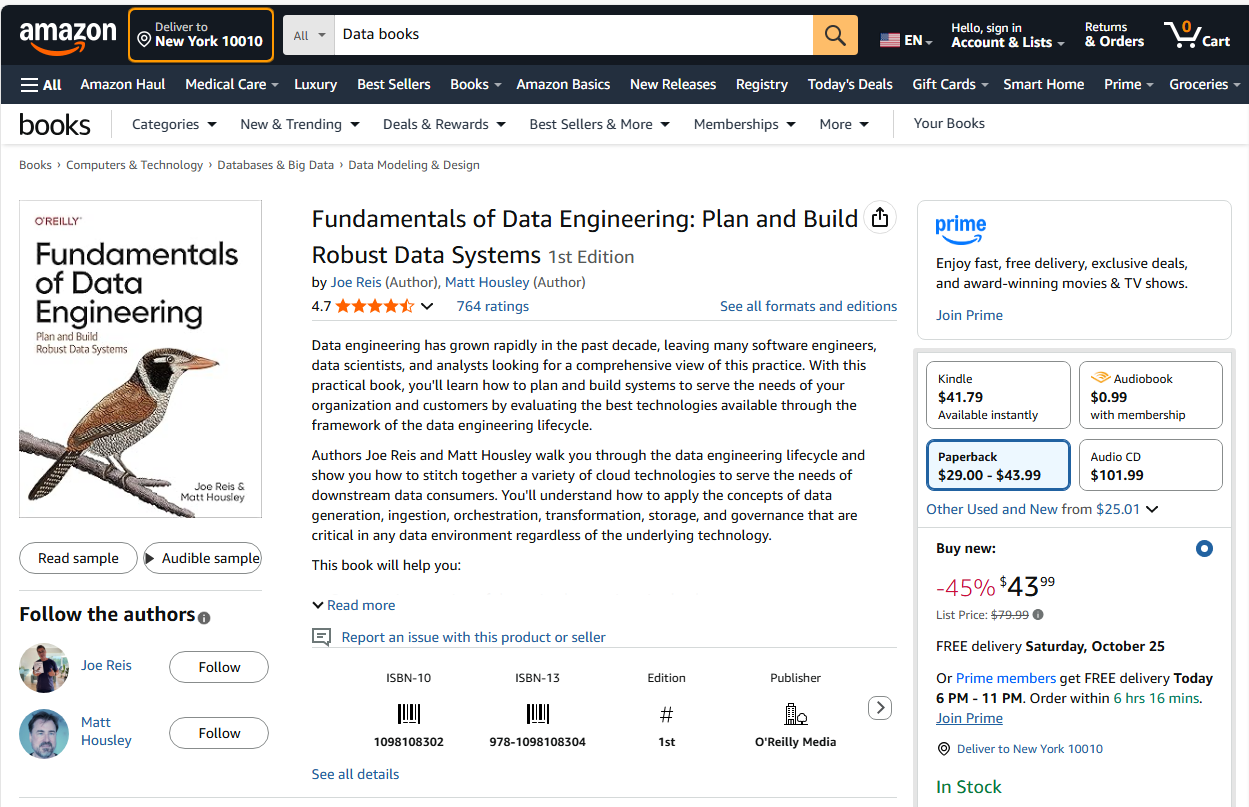Click the List Price info icon
This screenshot has height=807, width=1249.
[x=1037, y=615]
